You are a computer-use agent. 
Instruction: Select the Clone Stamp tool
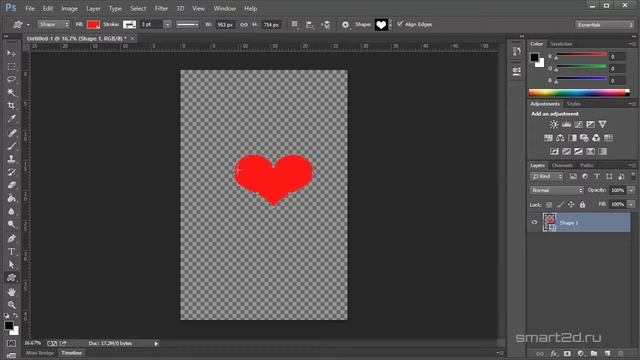11,159
